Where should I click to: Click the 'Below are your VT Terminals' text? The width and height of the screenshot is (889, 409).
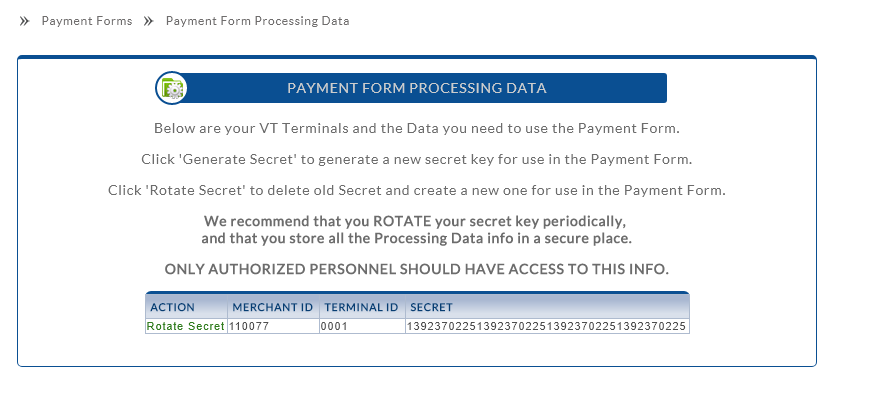[x=416, y=129]
